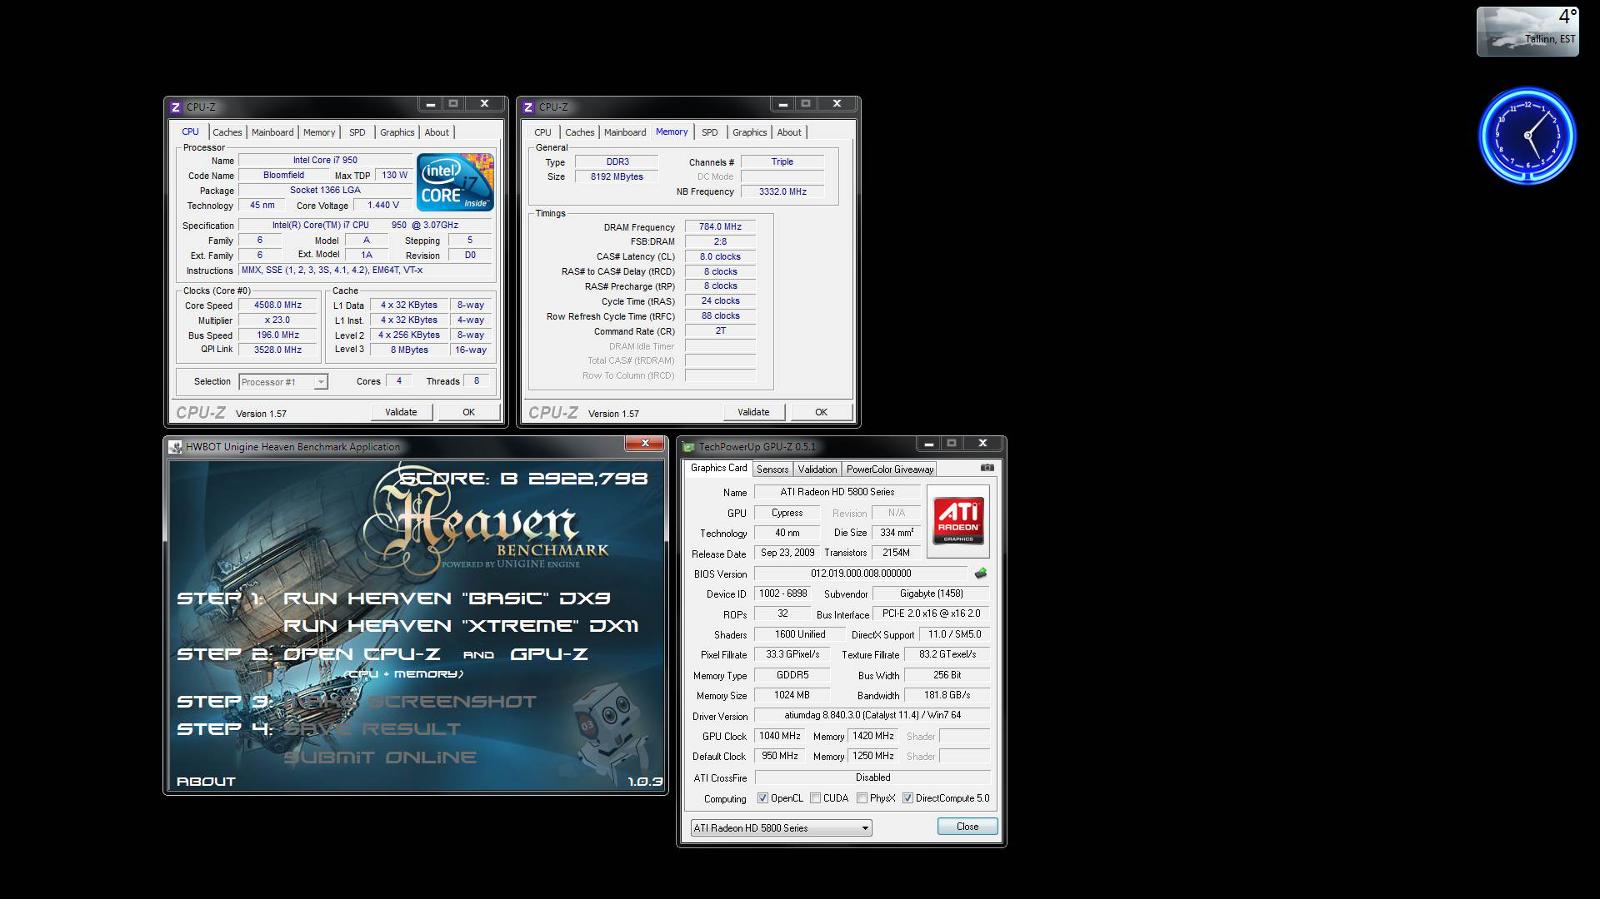Image resolution: width=1600 pixels, height=899 pixels.
Task: Switch to CPU tab in CPU-Z memory window
Action: point(543,132)
